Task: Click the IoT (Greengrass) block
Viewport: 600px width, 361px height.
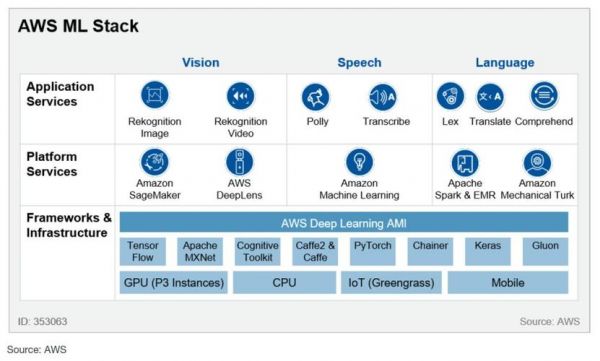Action: coord(391,283)
